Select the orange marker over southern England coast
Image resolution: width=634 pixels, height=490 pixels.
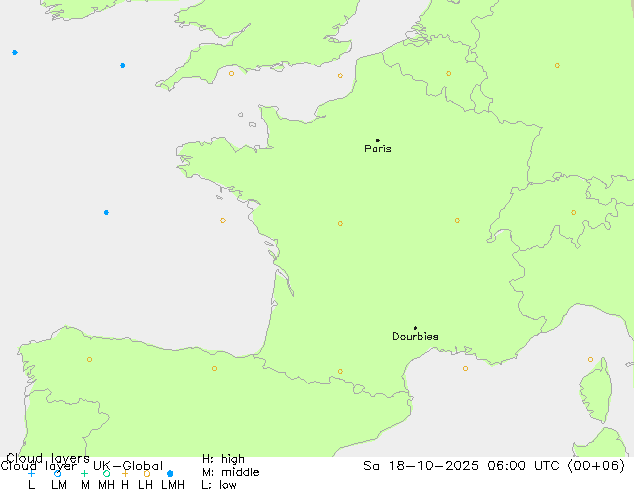[231, 74]
